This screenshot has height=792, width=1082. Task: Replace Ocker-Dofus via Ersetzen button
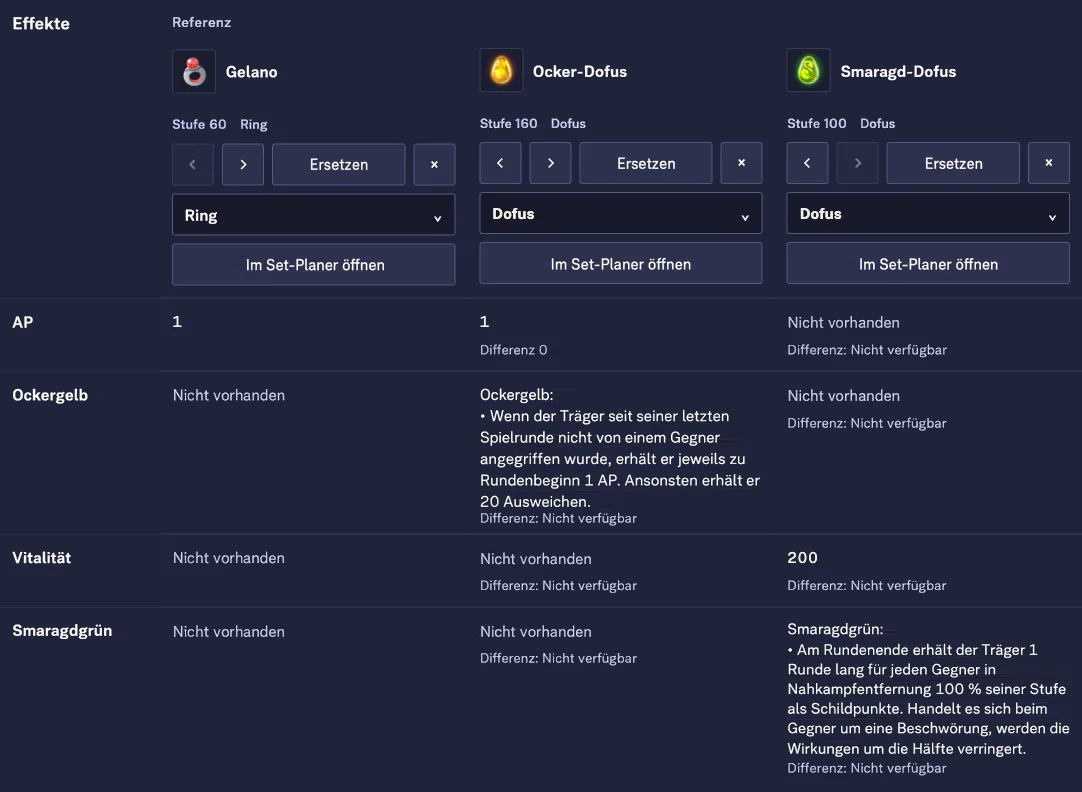pyautogui.click(x=646, y=163)
